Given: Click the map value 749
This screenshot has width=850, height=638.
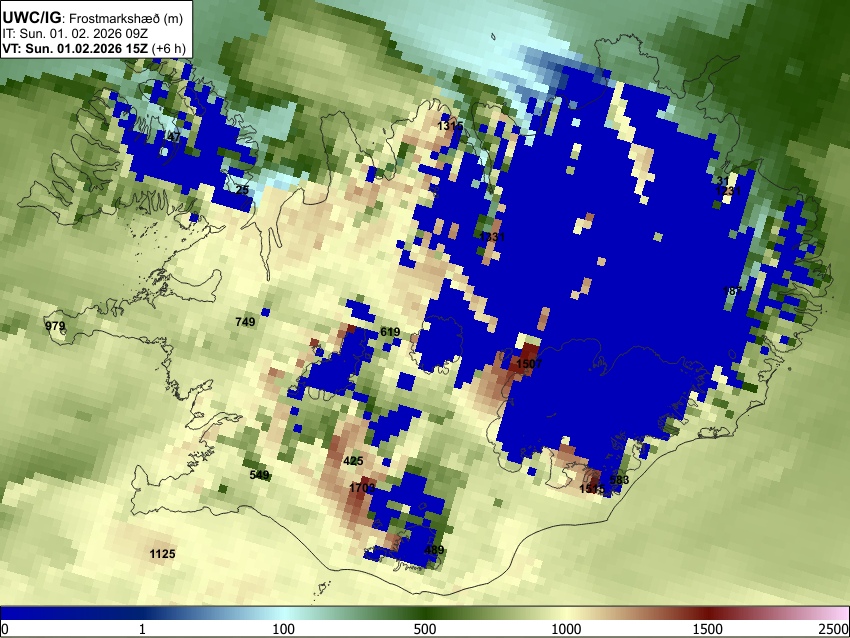Looking at the screenshot, I should point(245,322).
